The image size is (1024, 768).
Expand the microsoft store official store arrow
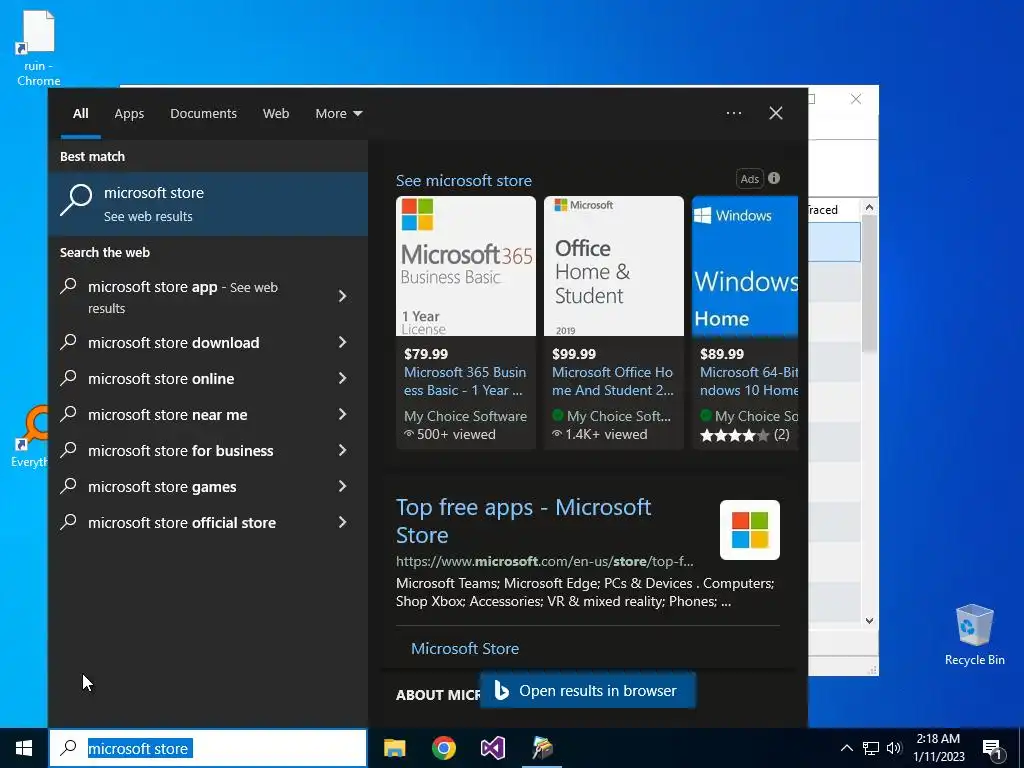(x=343, y=522)
